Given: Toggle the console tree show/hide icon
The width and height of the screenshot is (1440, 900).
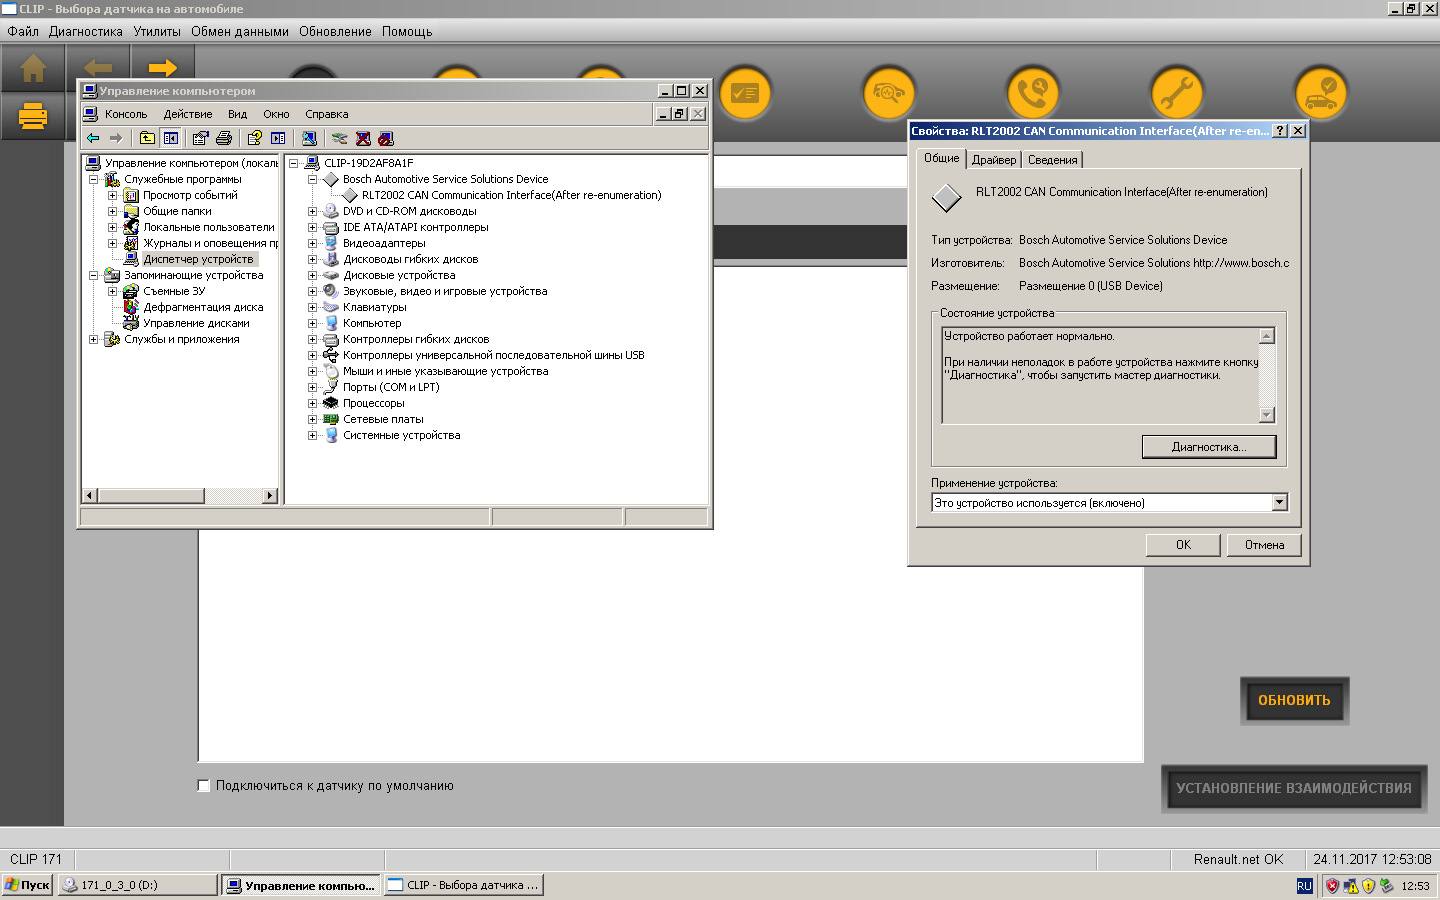Looking at the screenshot, I should (171, 138).
